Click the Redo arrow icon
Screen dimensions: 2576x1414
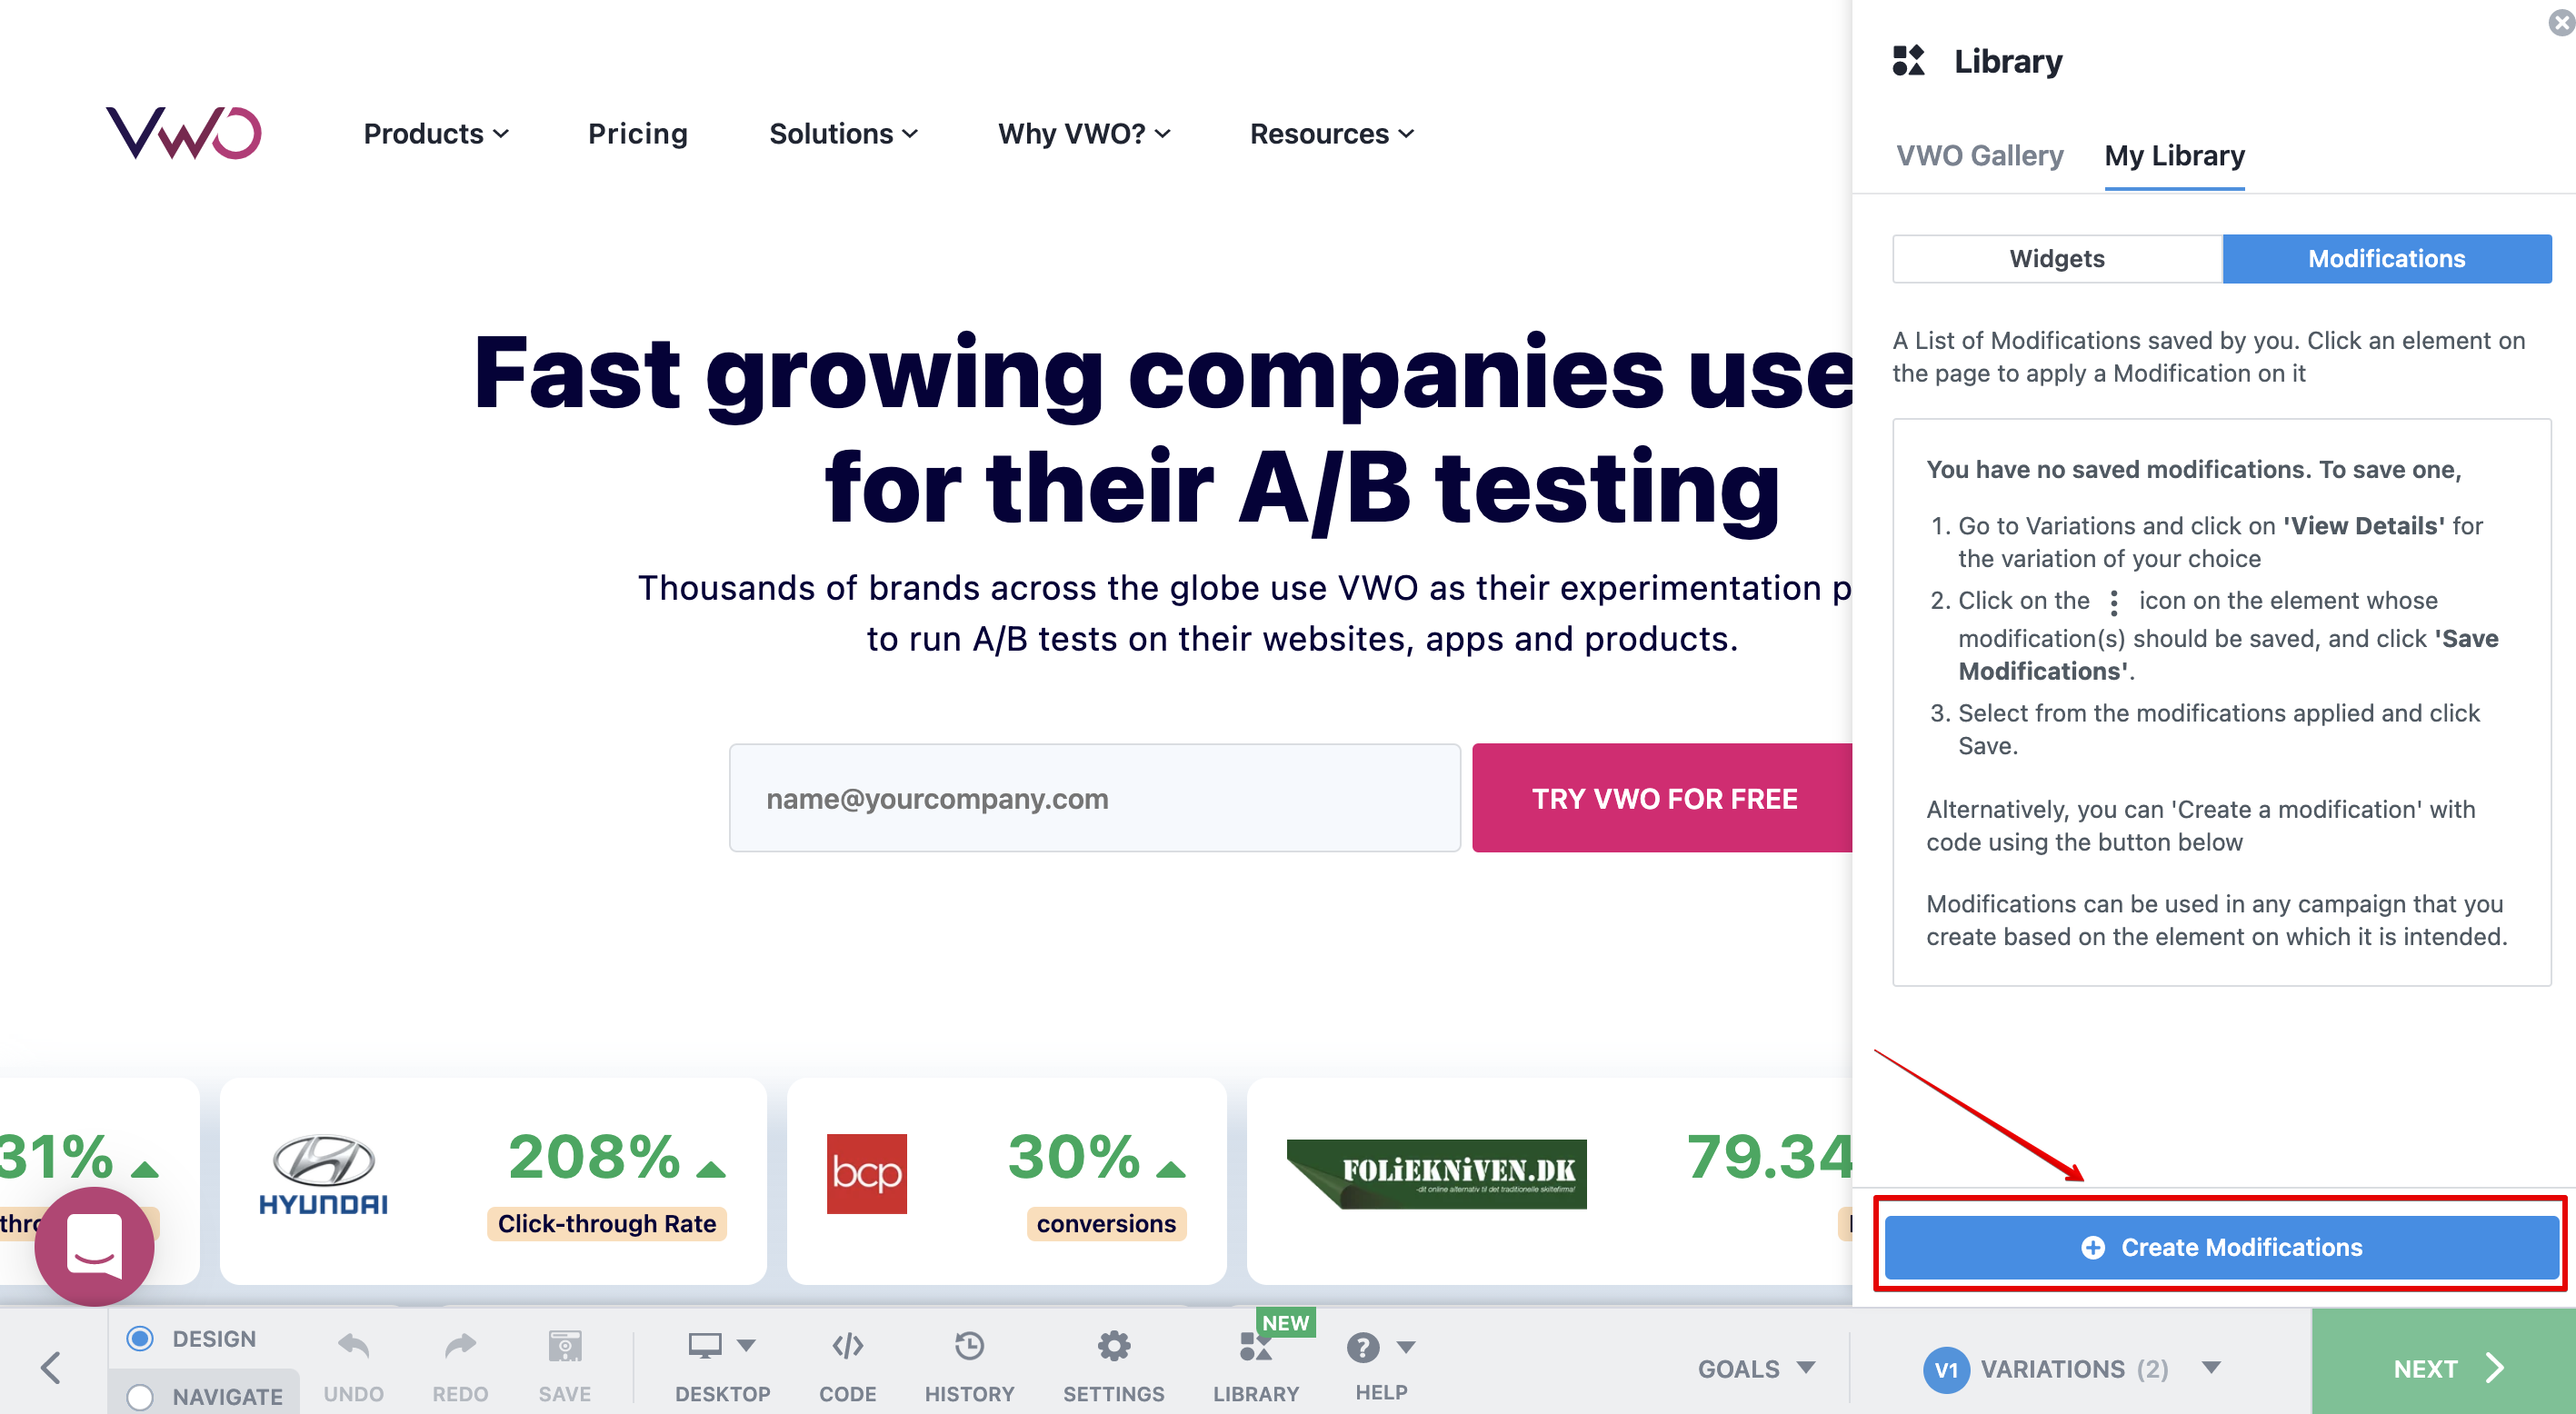click(x=460, y=1345)
